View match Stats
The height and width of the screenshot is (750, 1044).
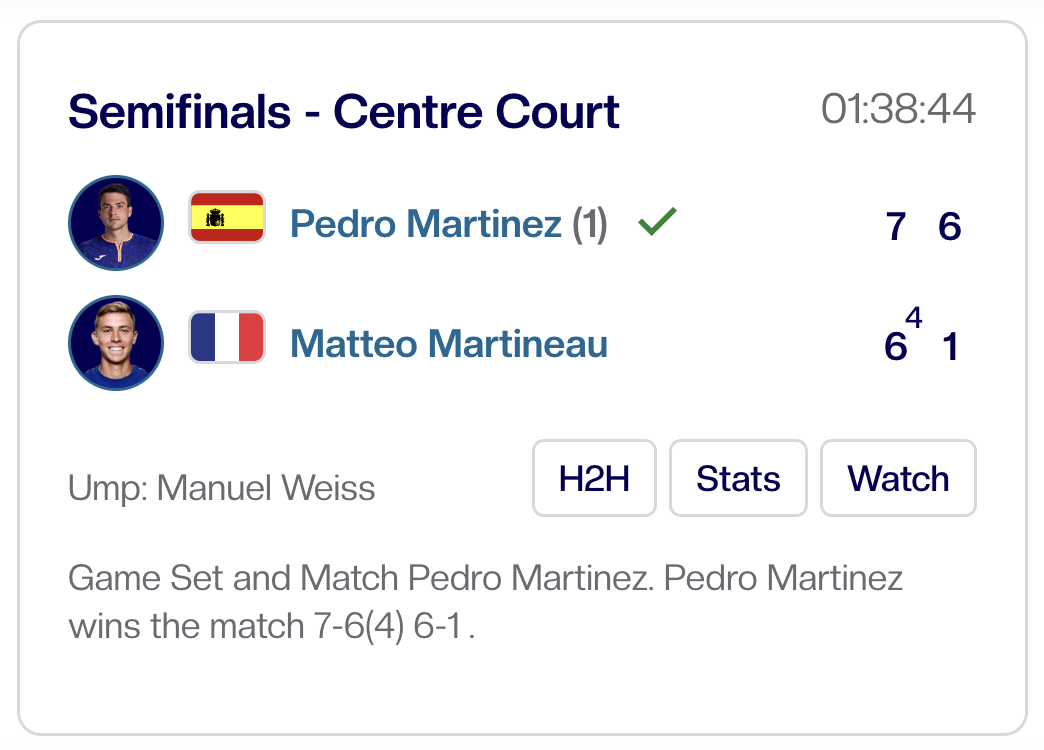coord(738,479)
